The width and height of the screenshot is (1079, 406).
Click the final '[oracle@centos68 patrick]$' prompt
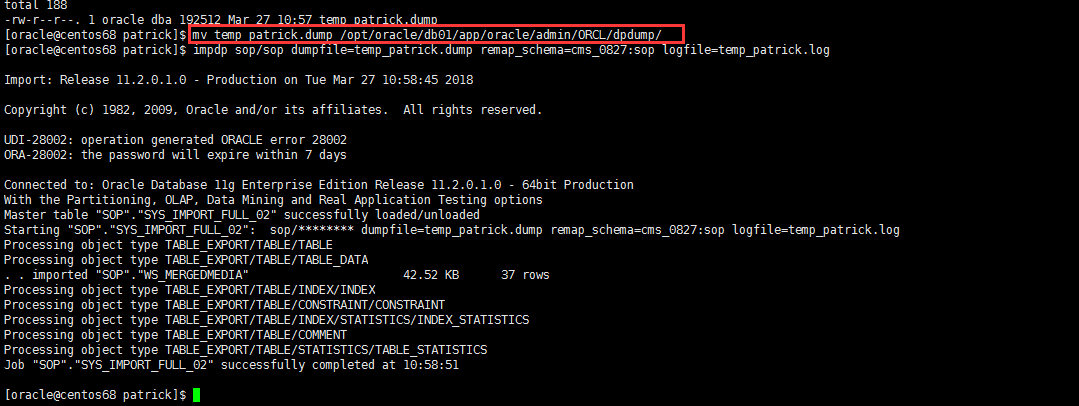pos(95,396)
